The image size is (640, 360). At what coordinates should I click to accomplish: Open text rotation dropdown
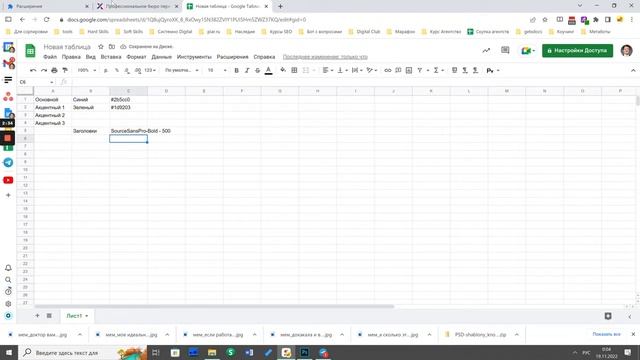pyautogui.click(x=372, y=70)
